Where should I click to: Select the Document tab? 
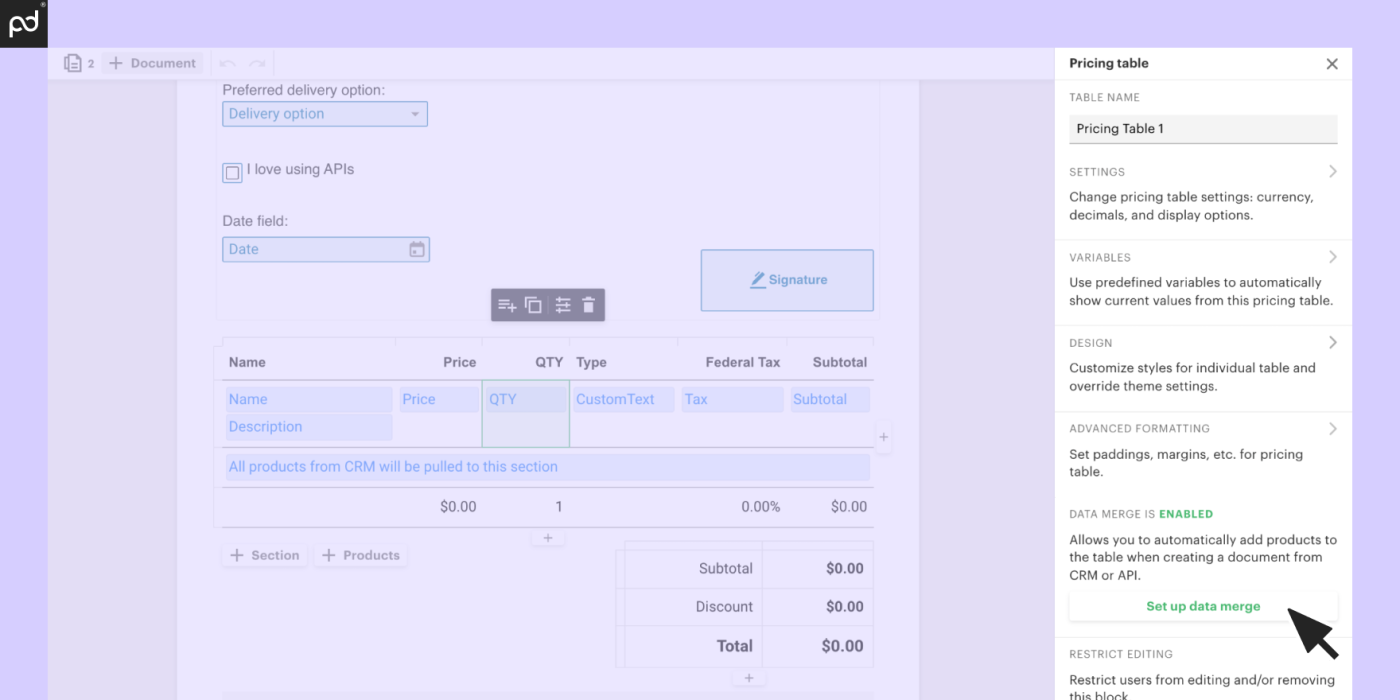152,62
